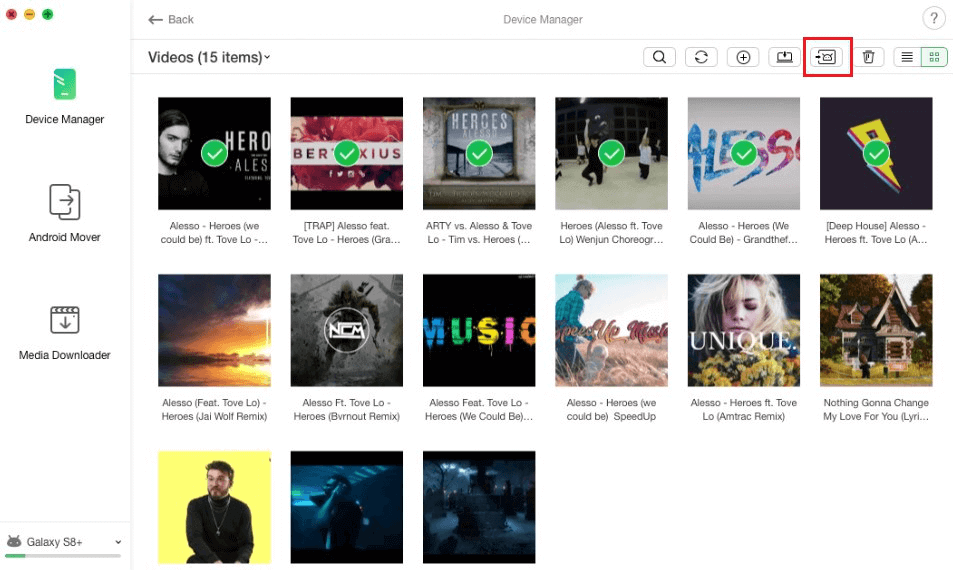Viewport: 953px width, 570px height.
Task: Deselect the [TRAP] Alesso feat. video
Action: click(x=346, y=153)
